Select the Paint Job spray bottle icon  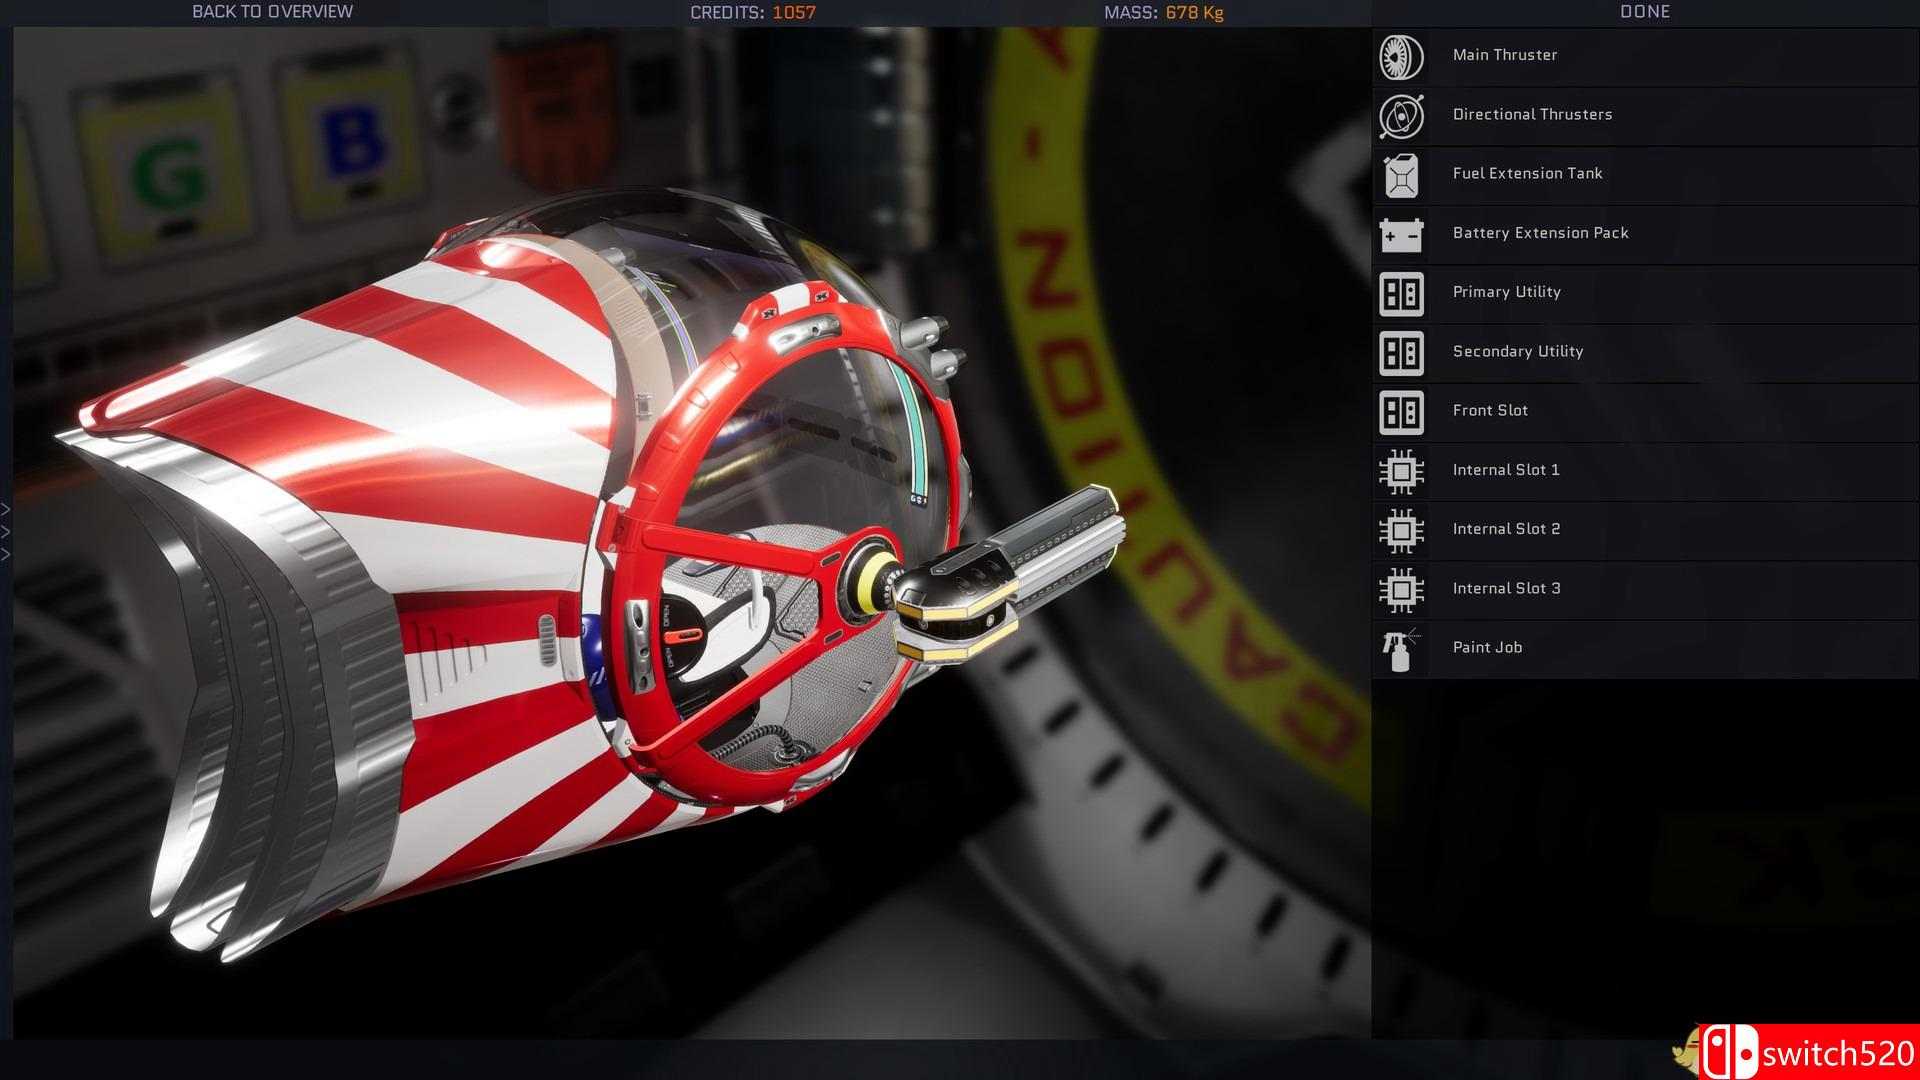1401,650
